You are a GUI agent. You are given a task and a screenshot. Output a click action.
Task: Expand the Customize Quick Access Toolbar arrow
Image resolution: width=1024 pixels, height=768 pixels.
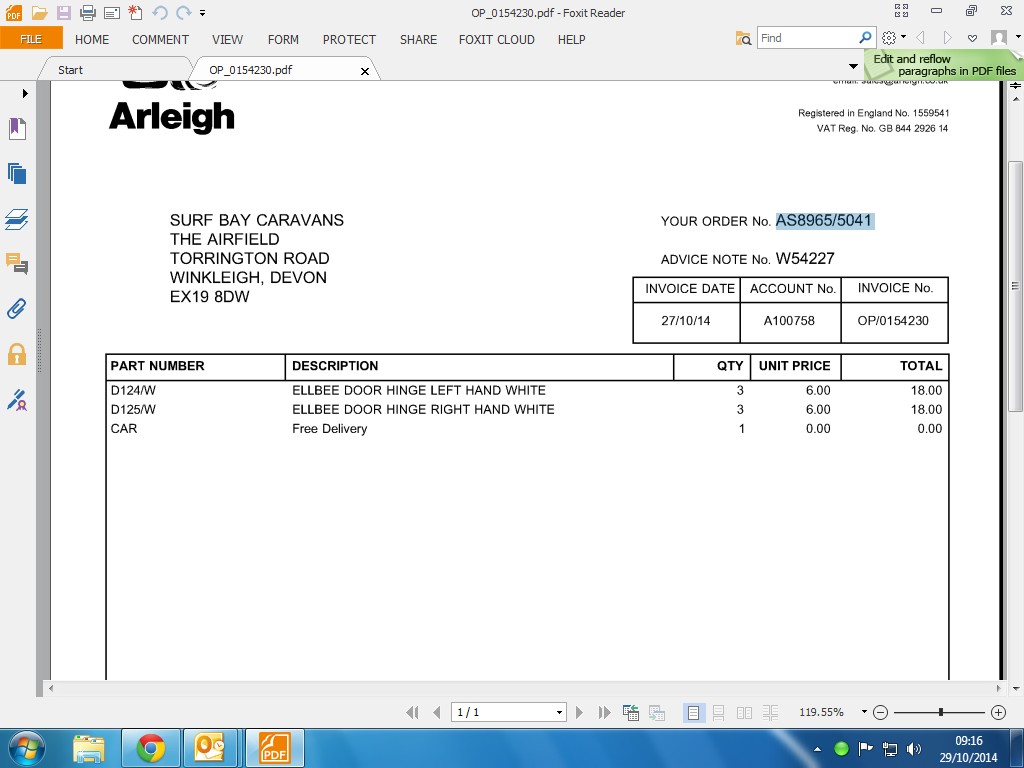(202, 12)
